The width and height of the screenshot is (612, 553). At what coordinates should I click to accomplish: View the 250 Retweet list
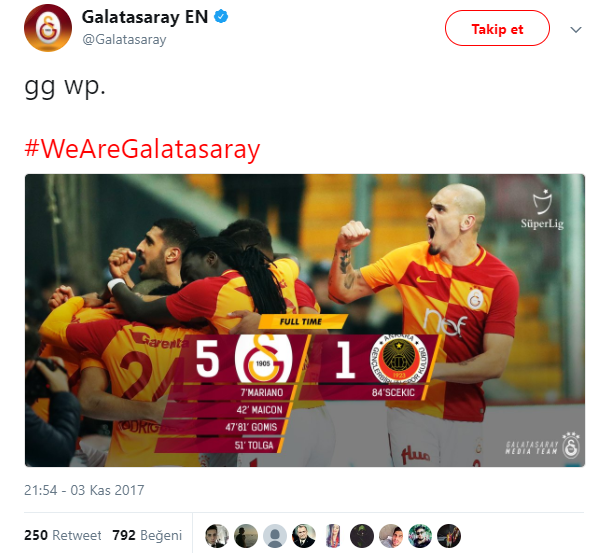(x=62, y=535)
